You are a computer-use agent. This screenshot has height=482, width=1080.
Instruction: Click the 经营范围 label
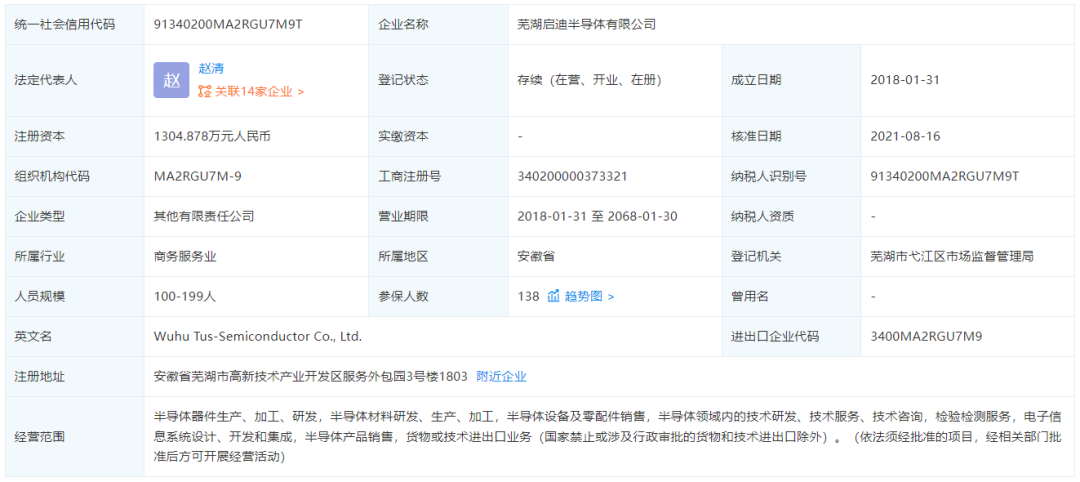tap(39, 436)
